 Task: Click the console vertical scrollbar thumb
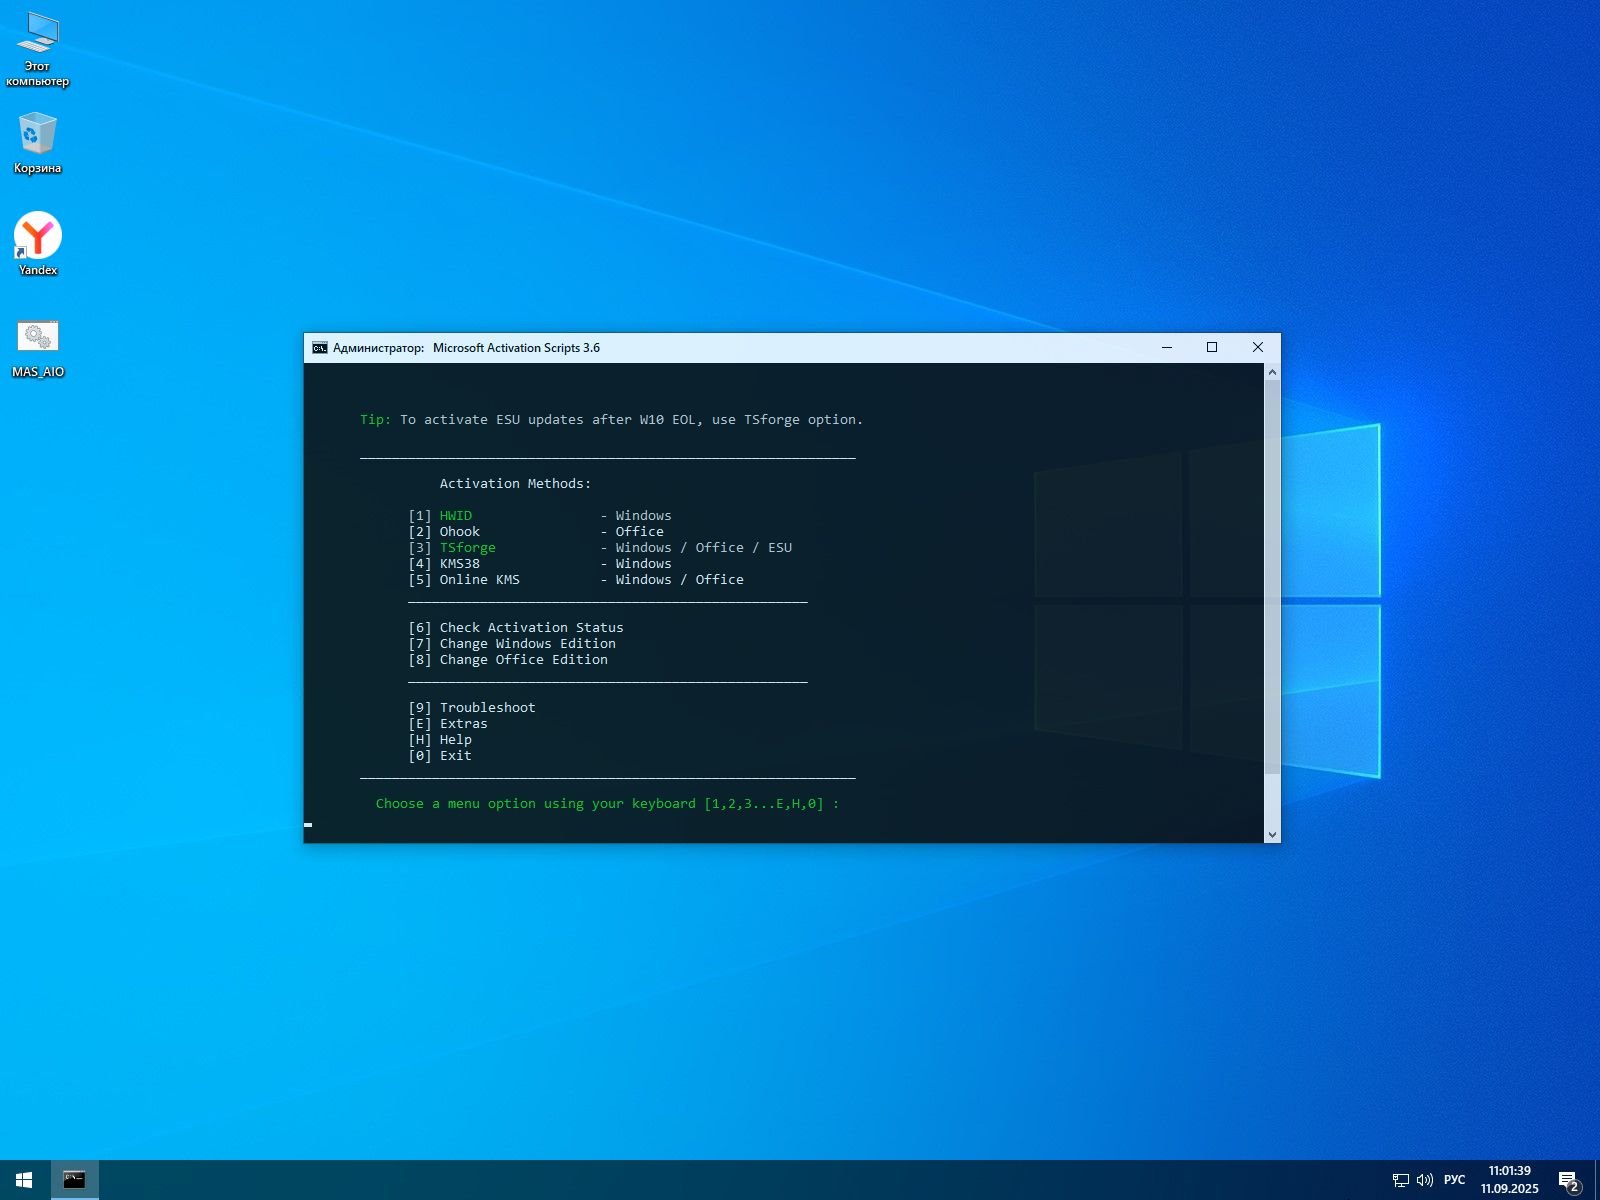[x=1272, y=575]
